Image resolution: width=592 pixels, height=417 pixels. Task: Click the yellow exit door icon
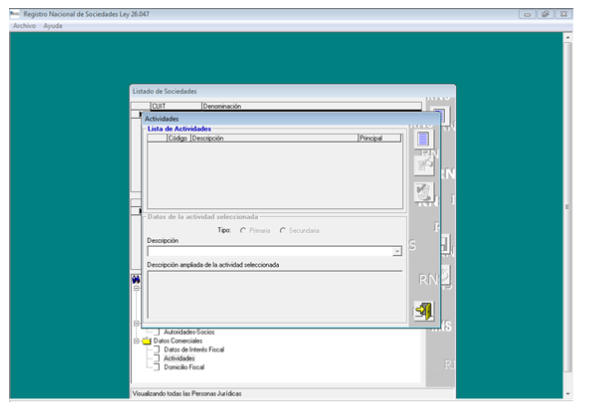424,311
